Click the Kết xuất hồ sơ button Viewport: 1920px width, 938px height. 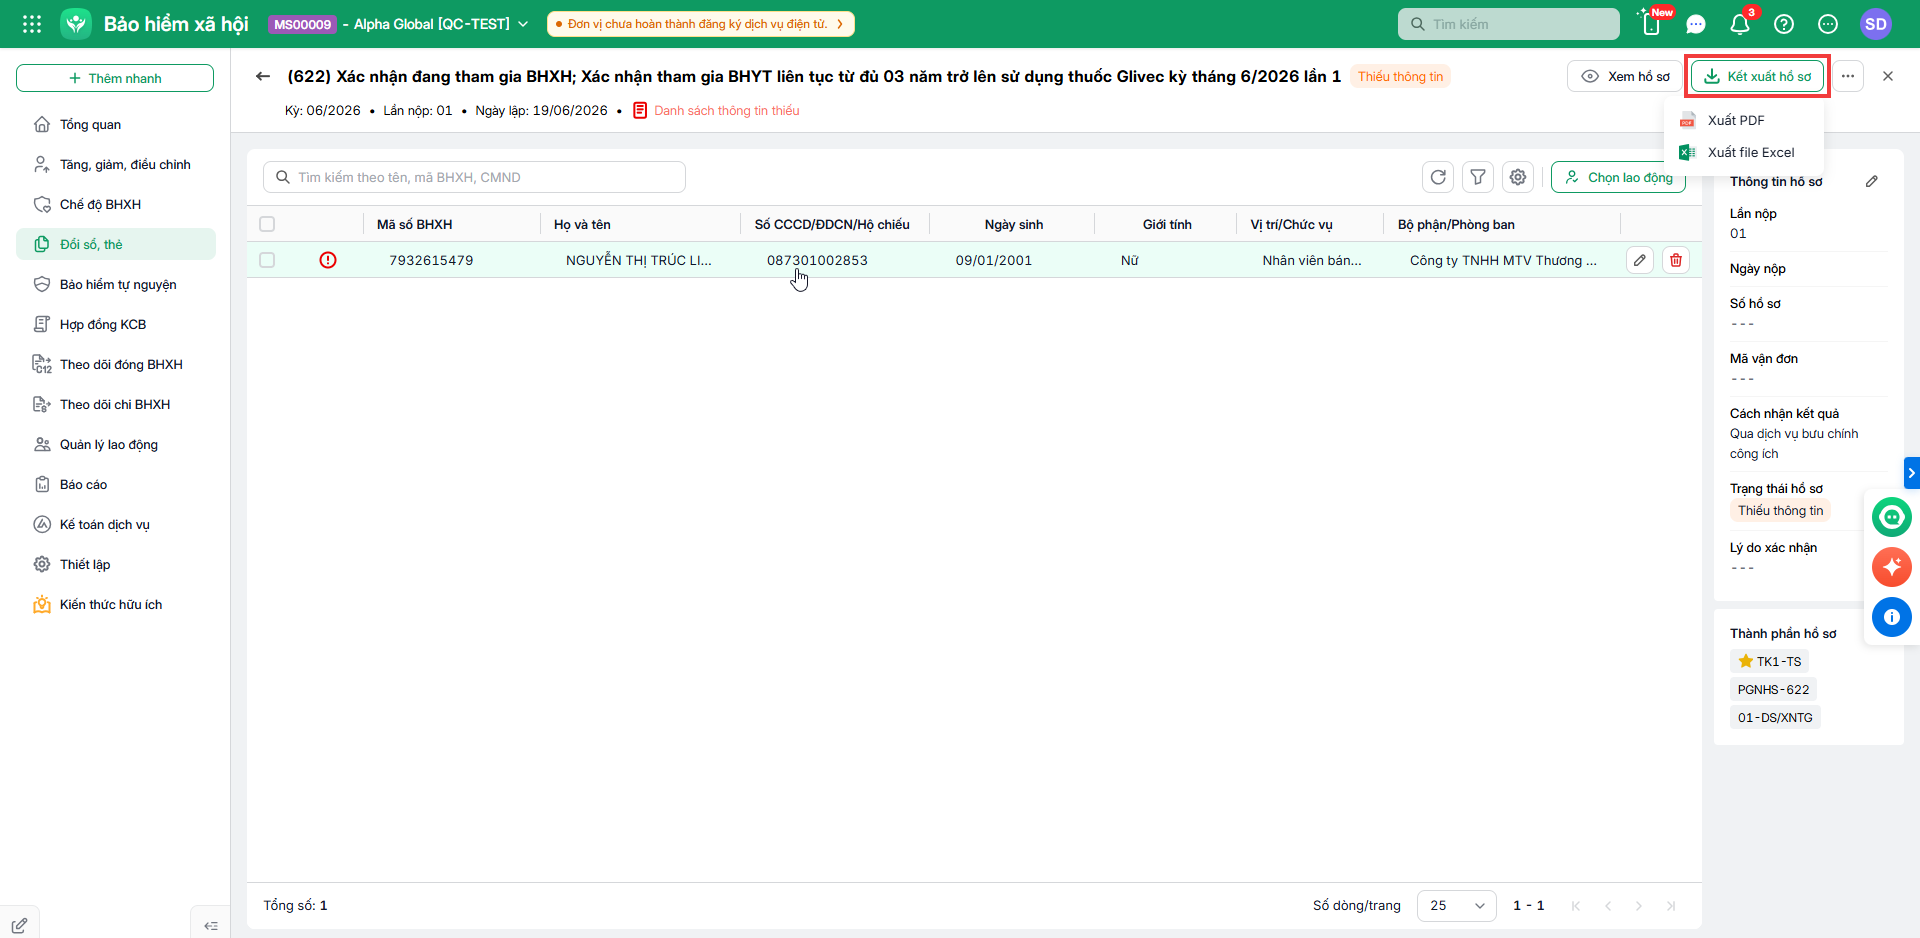coord(1757,76)
